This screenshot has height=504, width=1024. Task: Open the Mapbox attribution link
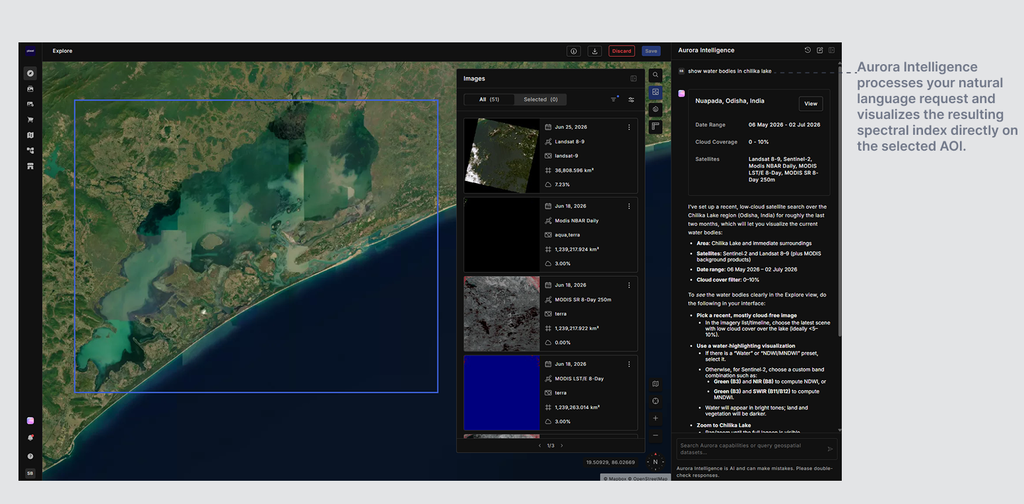coord(615,479)
